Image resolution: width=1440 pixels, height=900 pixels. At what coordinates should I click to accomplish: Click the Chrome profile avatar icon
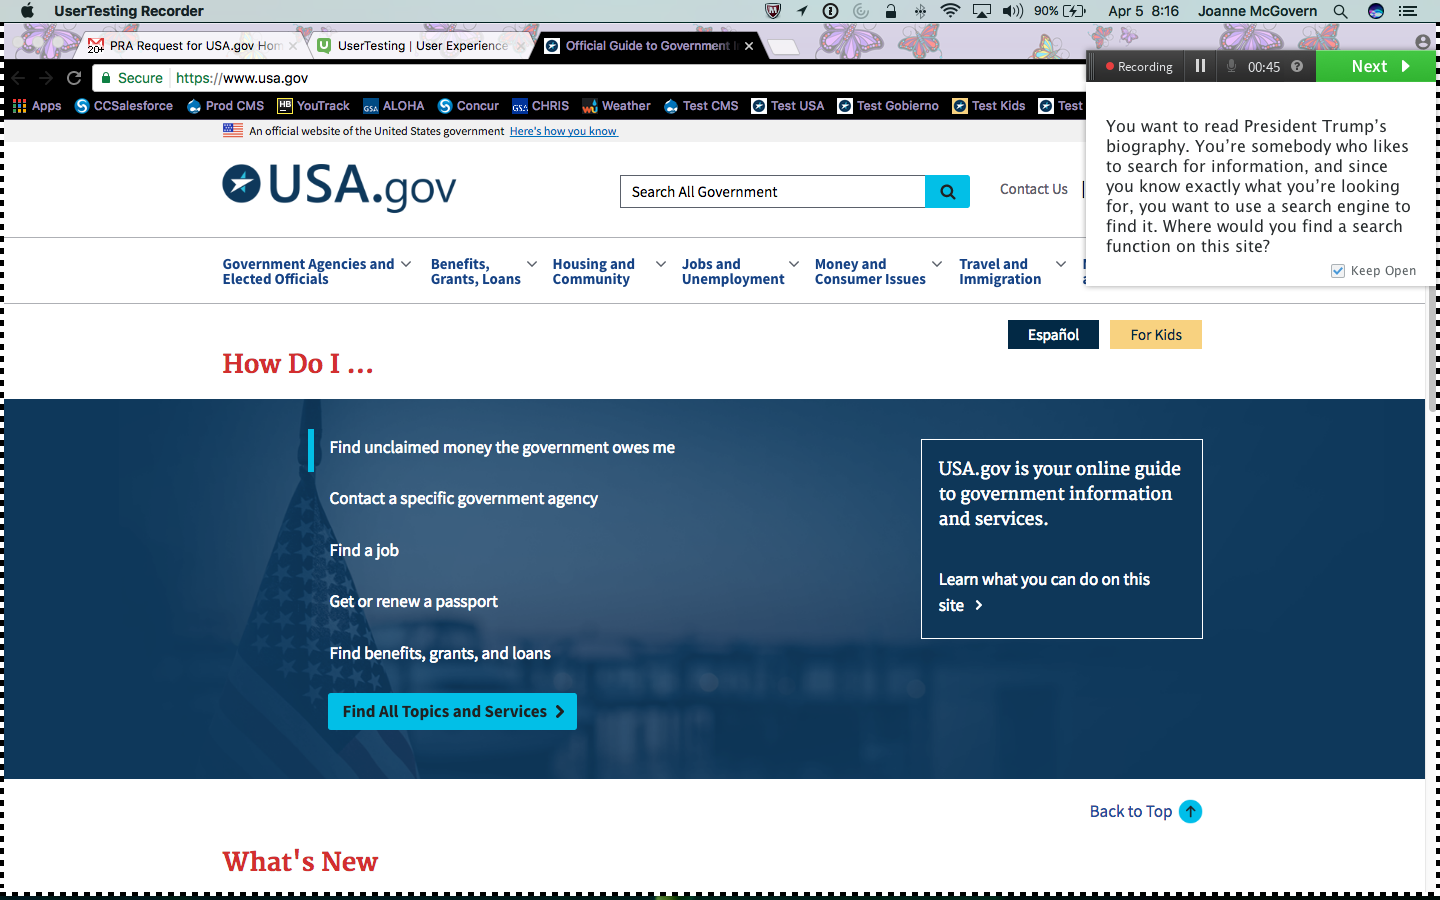point(1423,42)
